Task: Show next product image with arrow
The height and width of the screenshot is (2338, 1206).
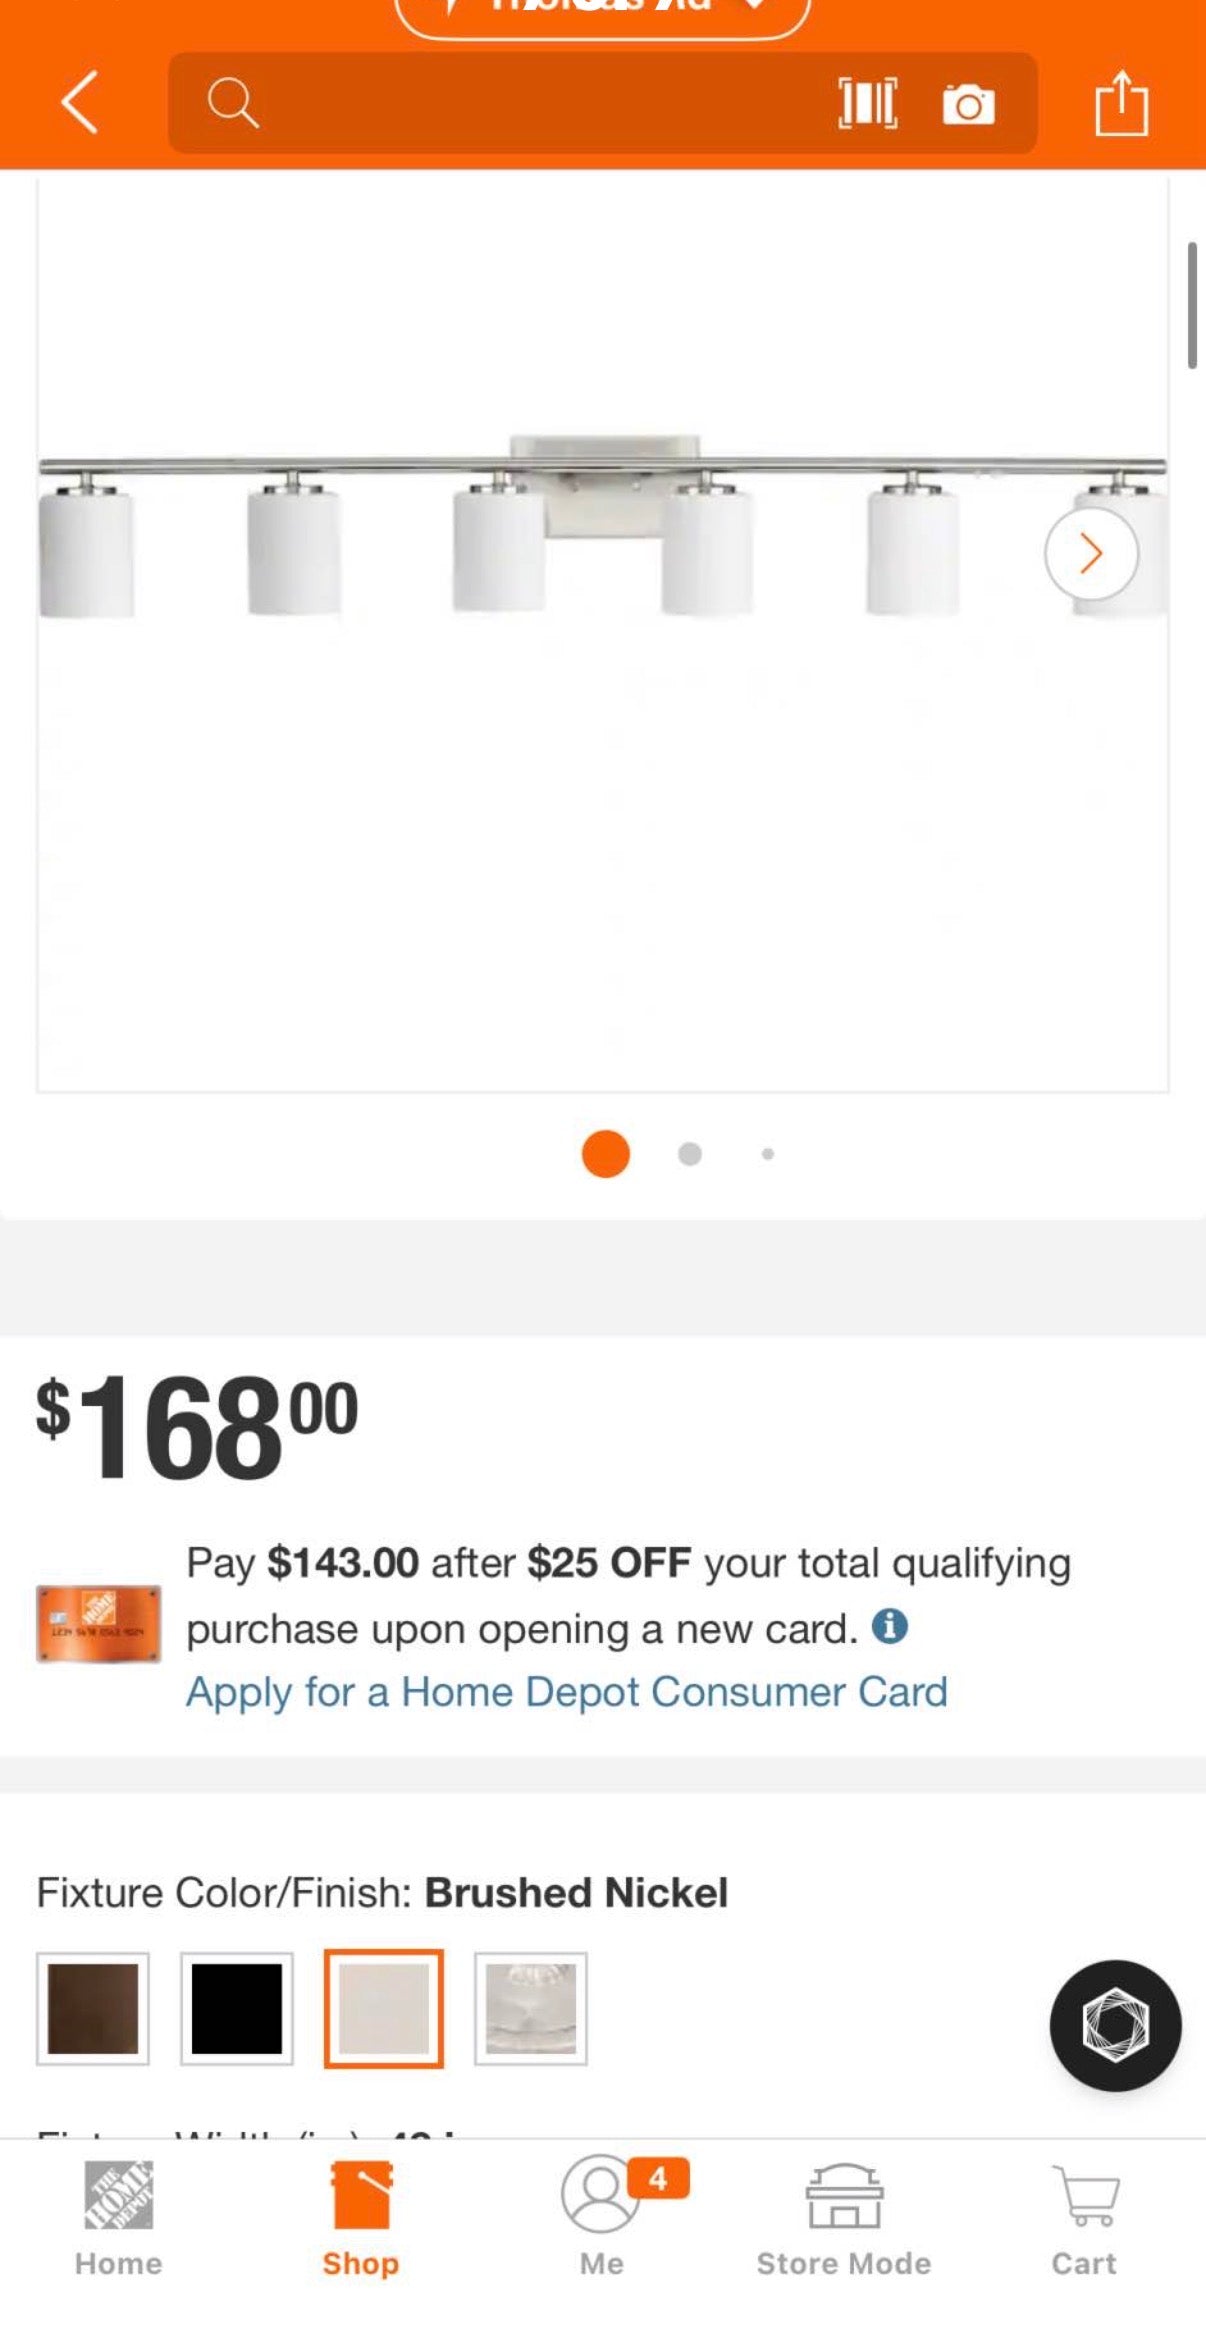Action: [1091, 553]
